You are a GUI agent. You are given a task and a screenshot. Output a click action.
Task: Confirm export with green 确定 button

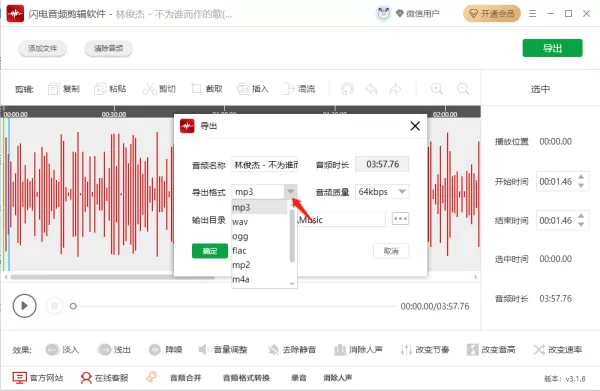pos(210,251)
